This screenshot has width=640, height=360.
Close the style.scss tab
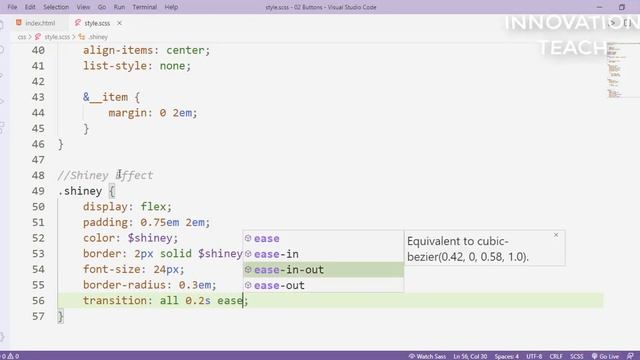(x=119, y=23)
